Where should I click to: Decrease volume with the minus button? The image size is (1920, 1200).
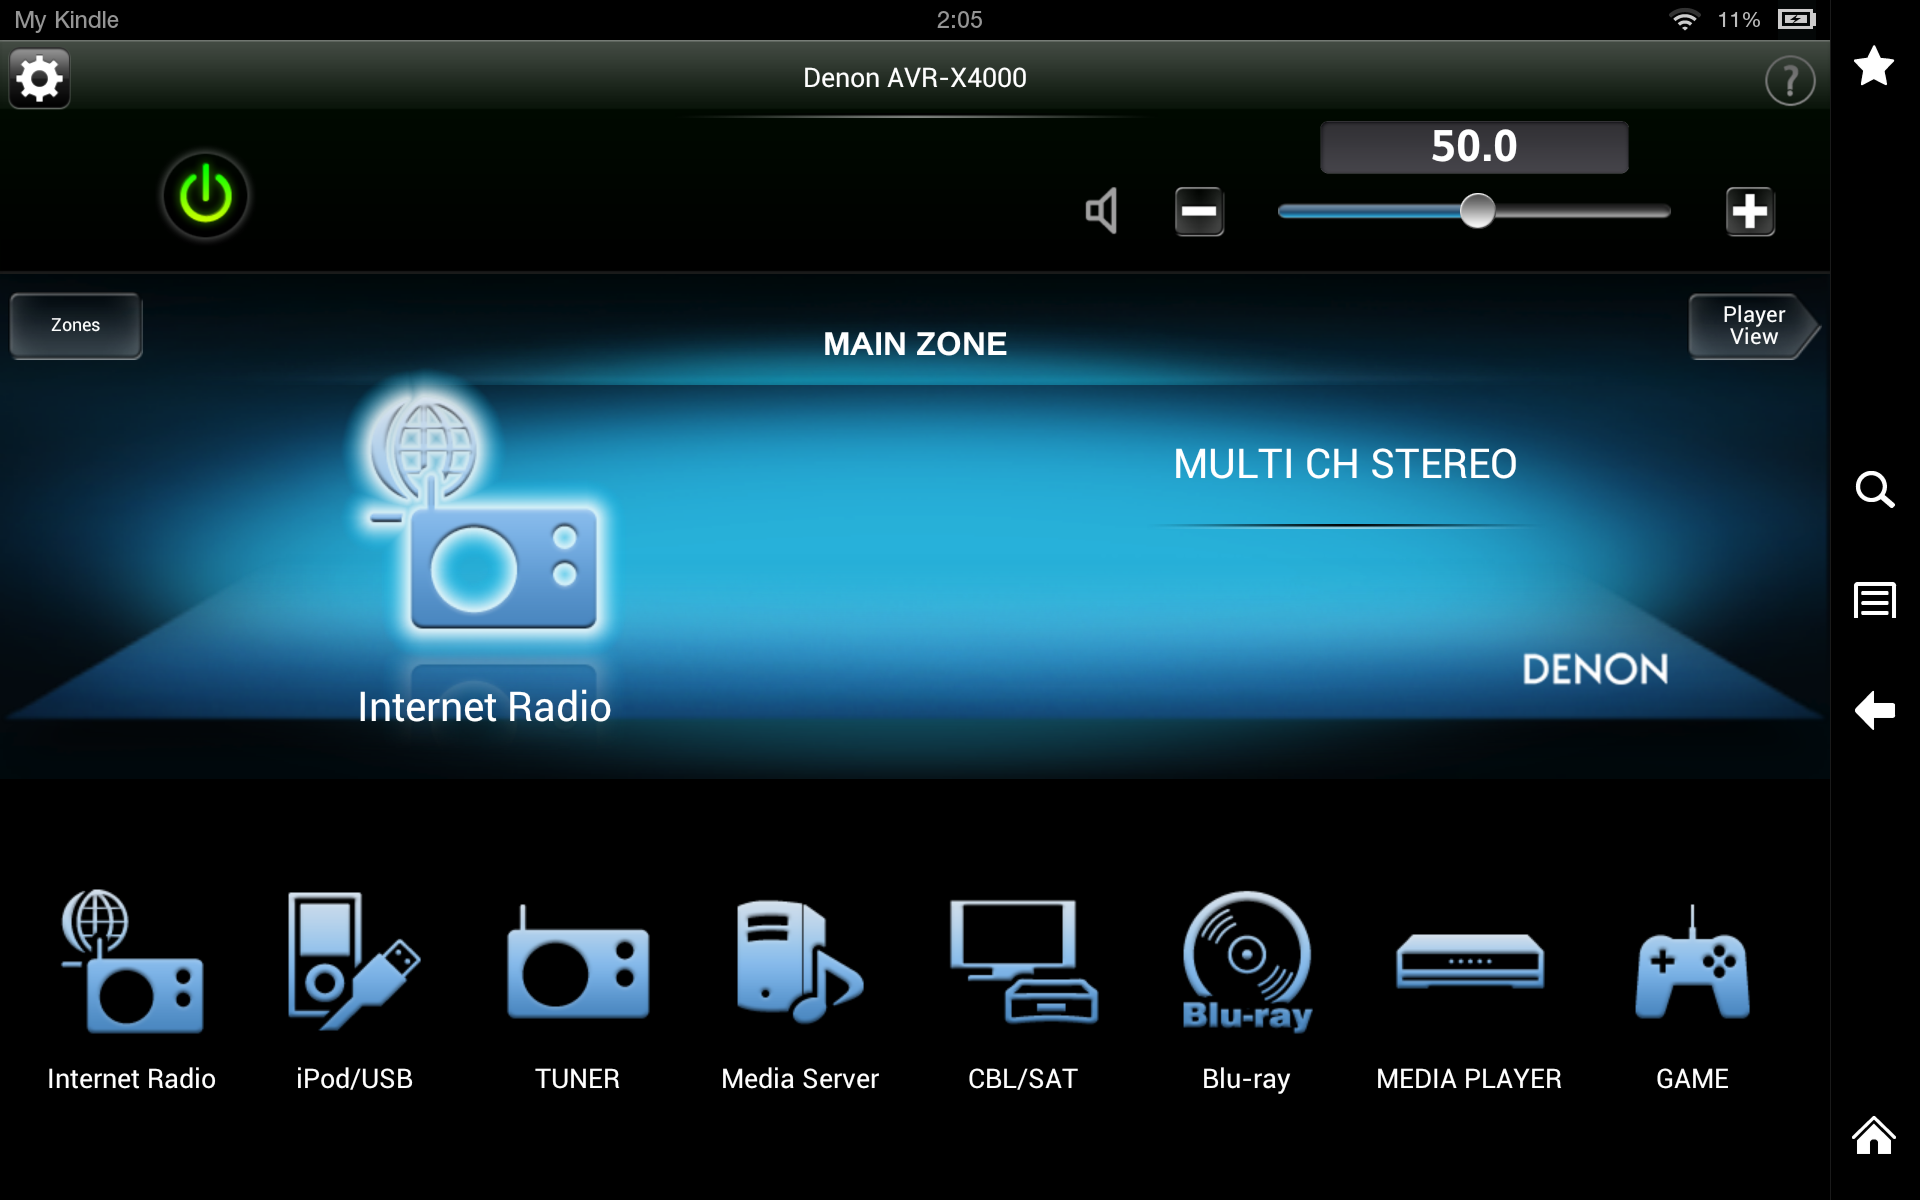pos(1199,211)
